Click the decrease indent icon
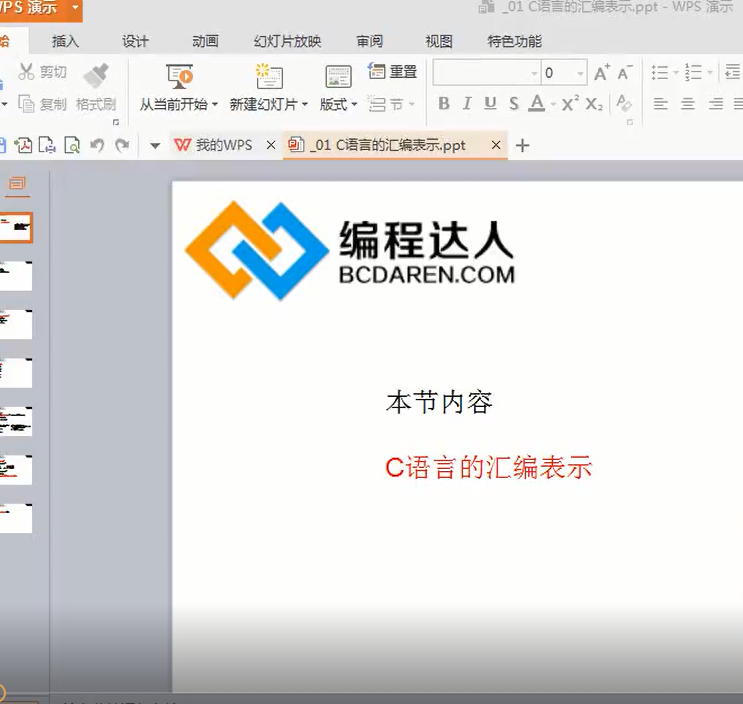743x704 pixels. [x=733, y=72]
